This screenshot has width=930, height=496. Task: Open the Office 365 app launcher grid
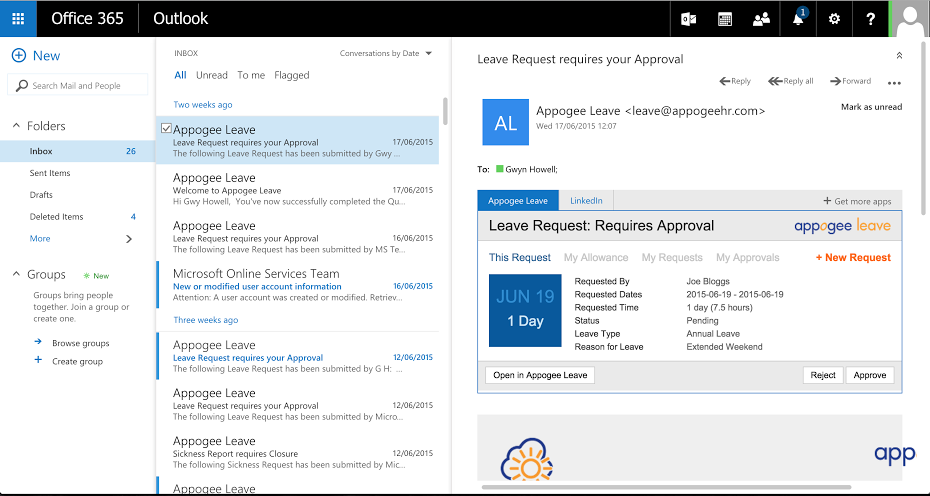[x=18, y=19]
